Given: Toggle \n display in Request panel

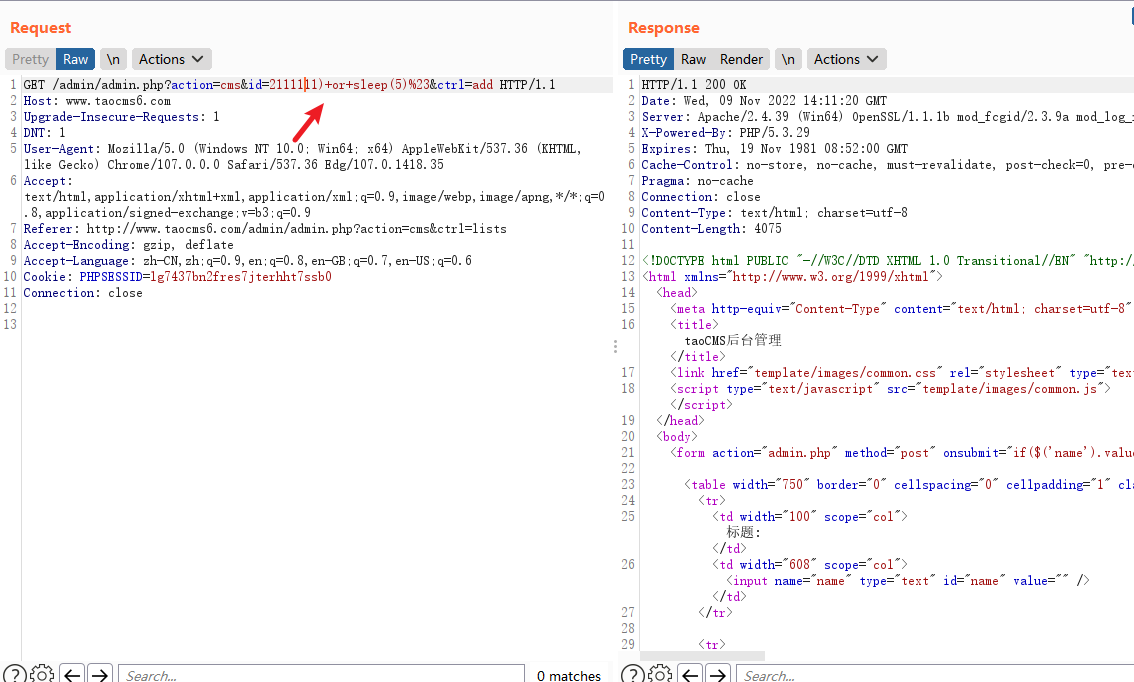Looking at the screenshot, I should pyautogui.click(x=113, y=59).
